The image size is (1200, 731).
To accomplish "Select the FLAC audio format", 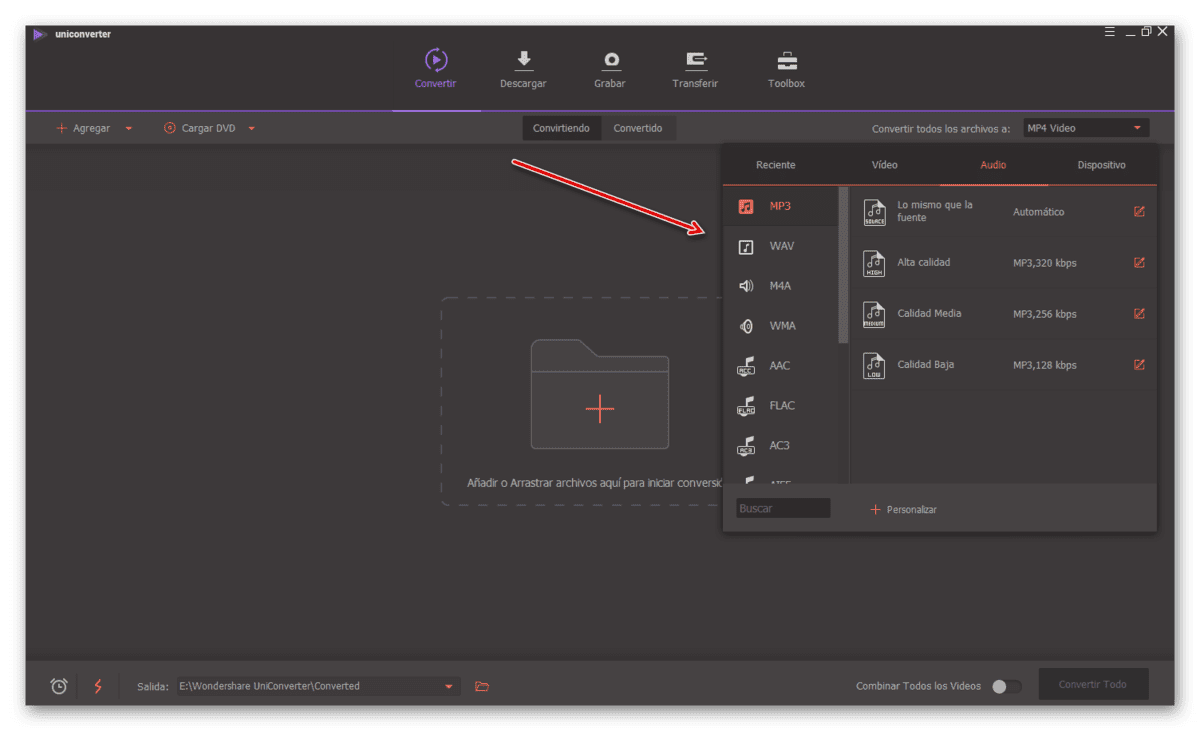I will click(x=782, y=405).
